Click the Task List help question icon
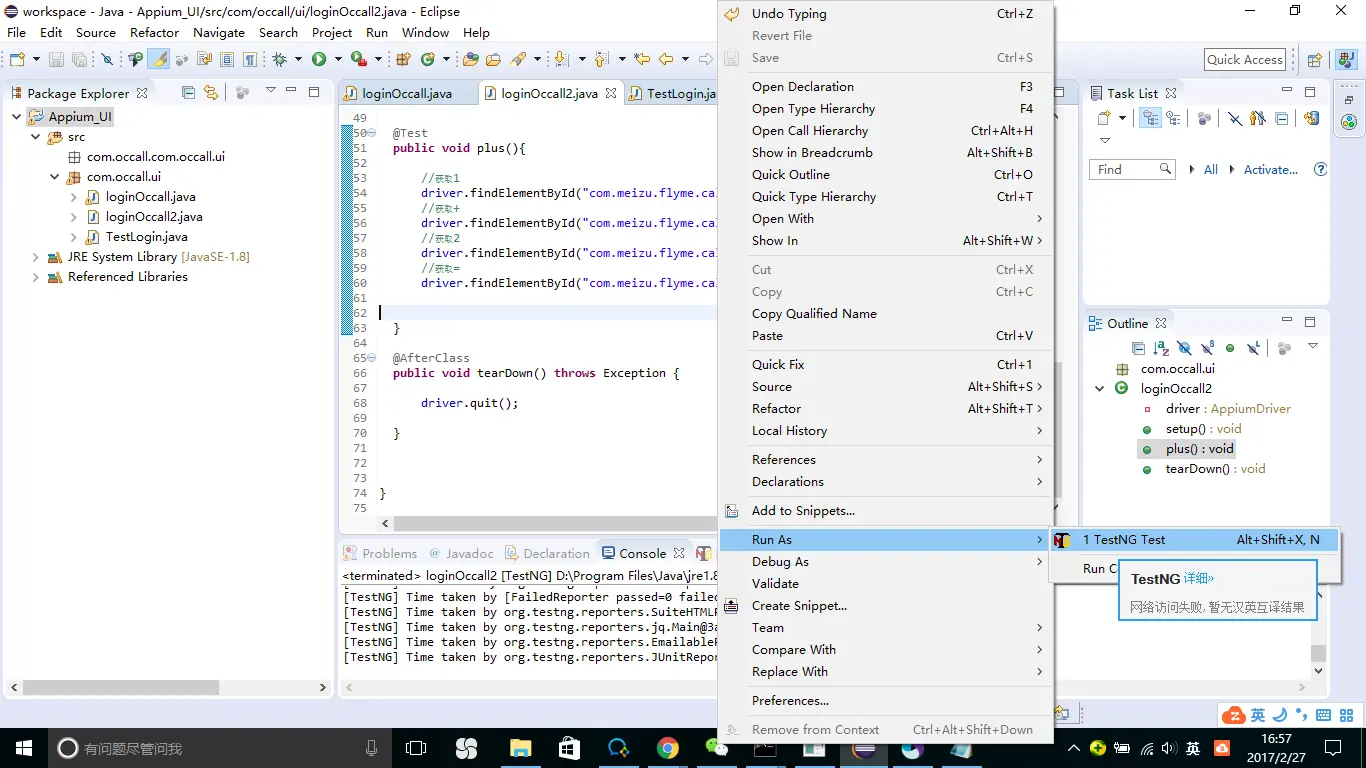Screen dimensions: 1366x768 point(1320,170)
